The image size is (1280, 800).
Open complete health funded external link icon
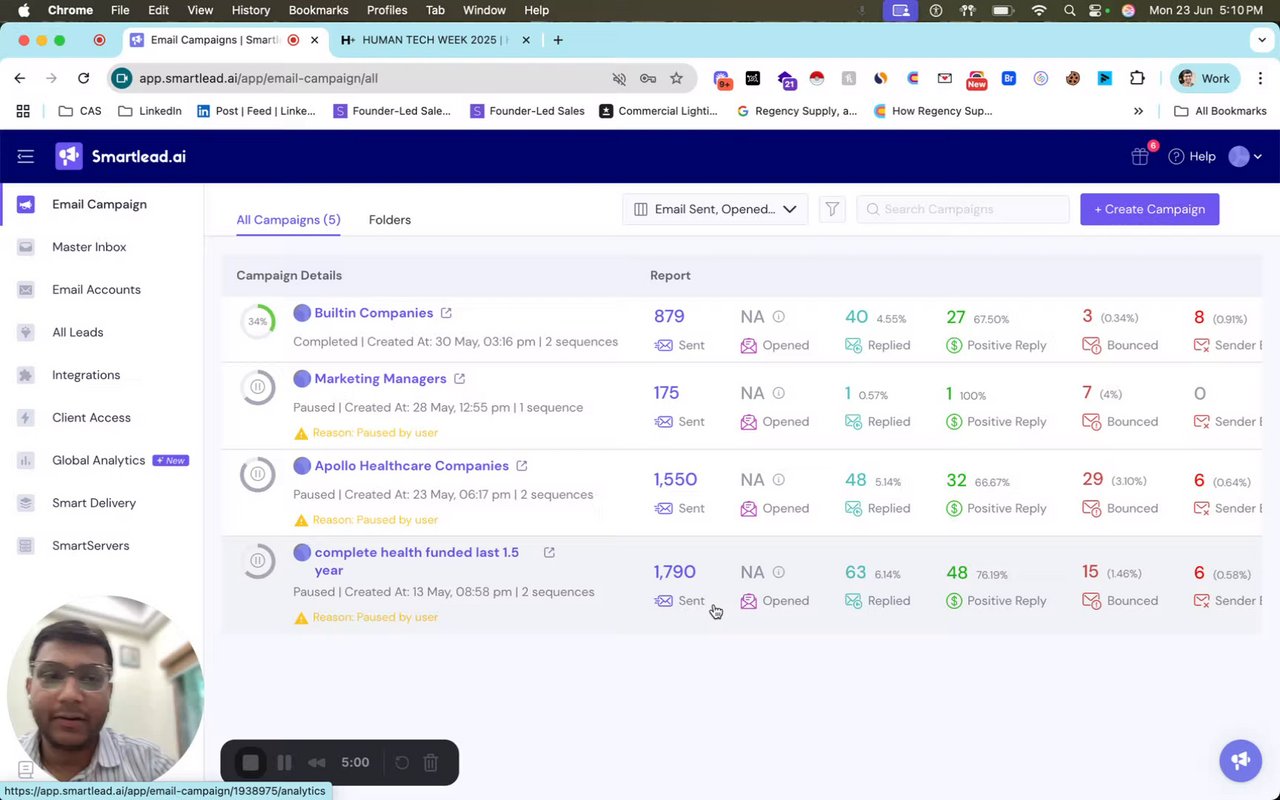[549, 552]
